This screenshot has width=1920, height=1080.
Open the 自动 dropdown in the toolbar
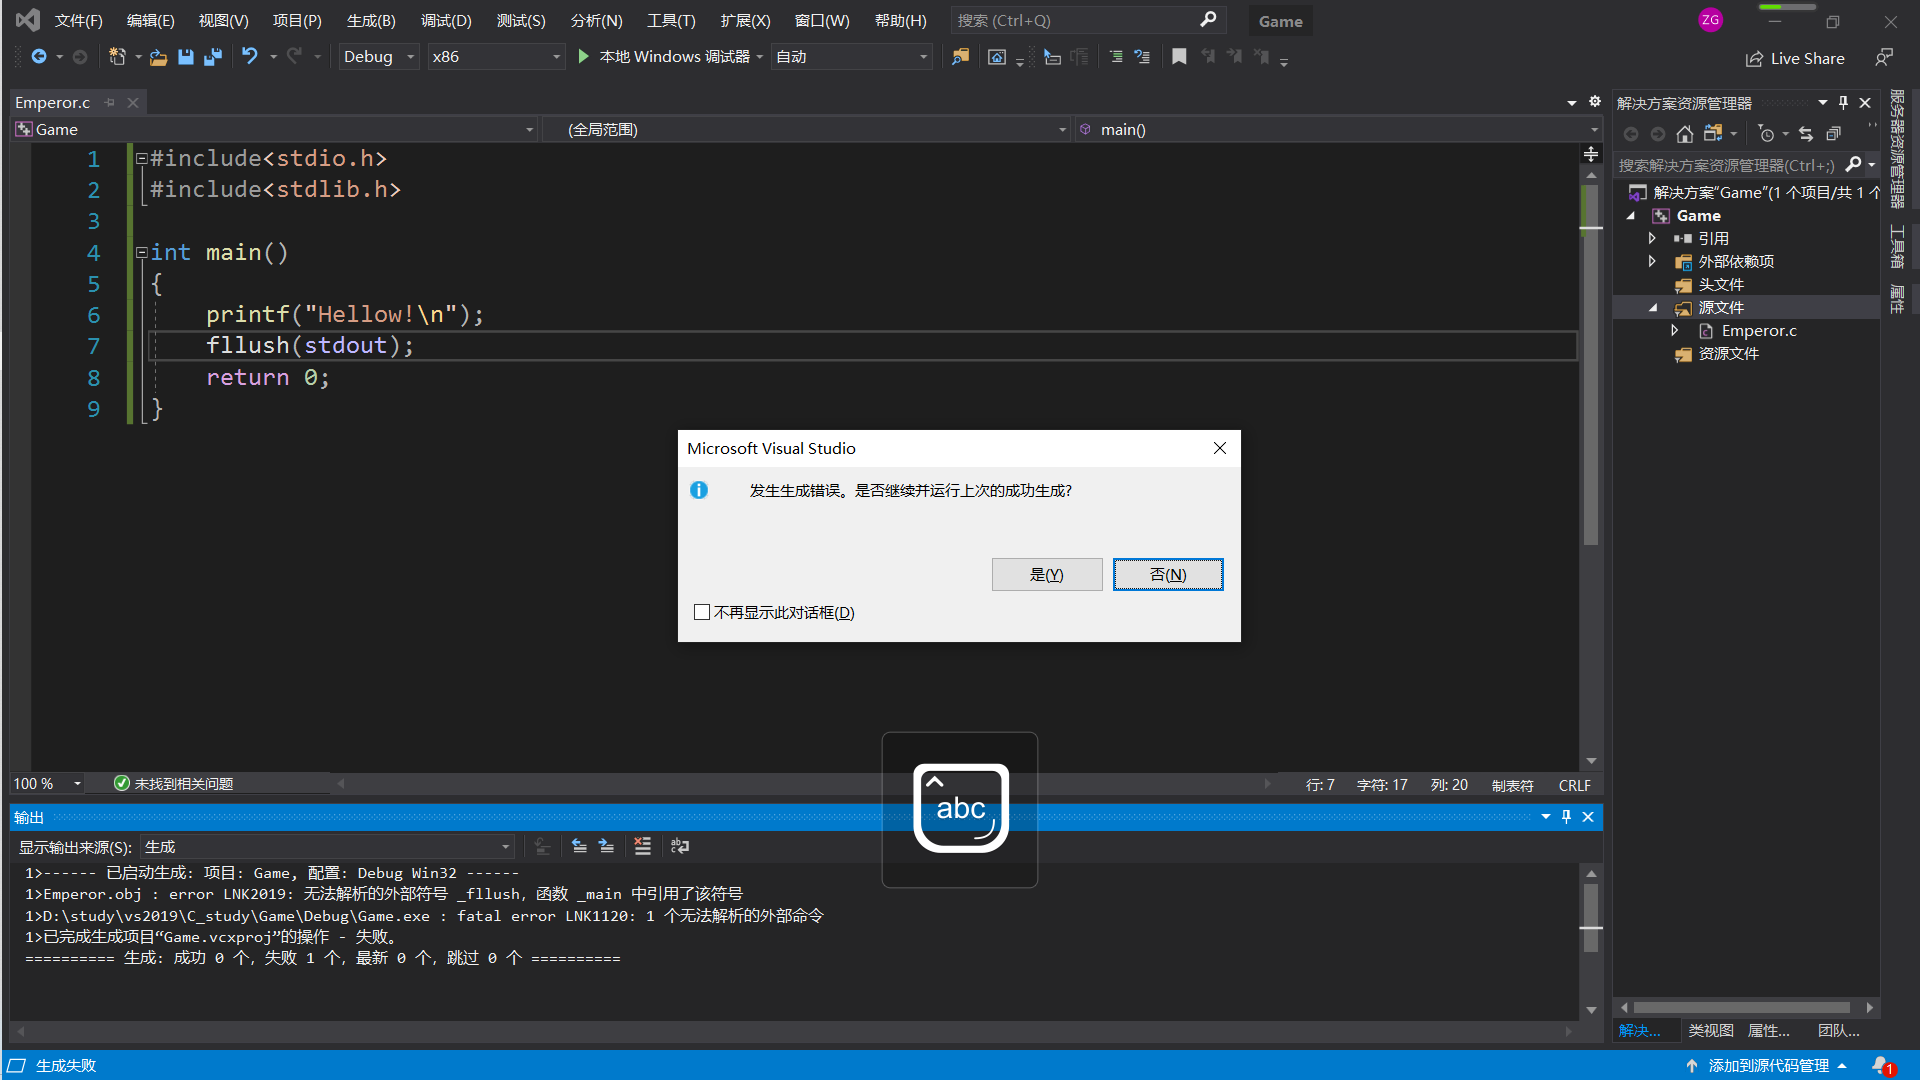[851, 57]
